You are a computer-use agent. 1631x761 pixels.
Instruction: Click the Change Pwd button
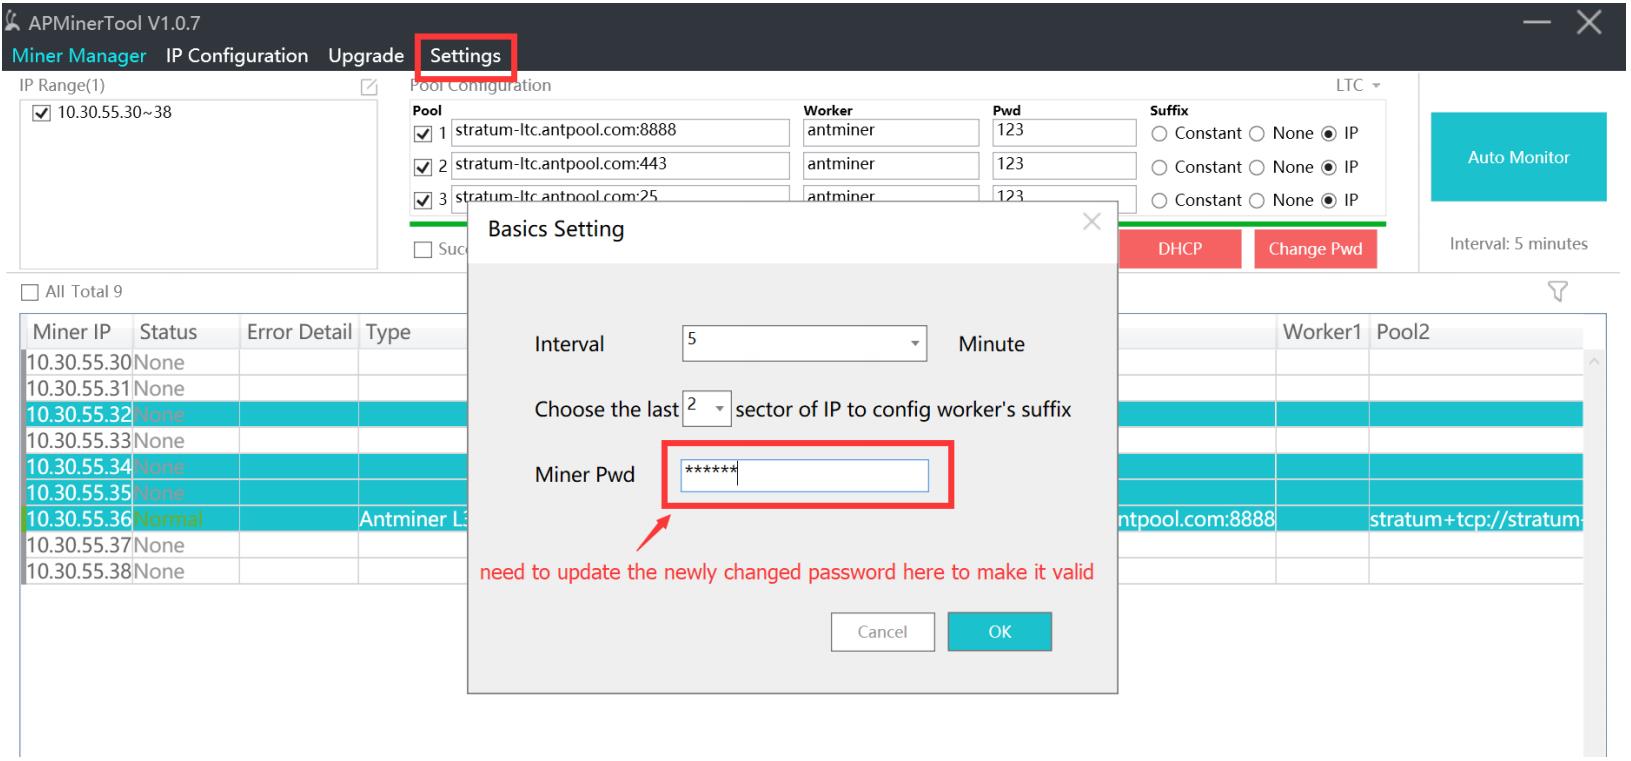click(x=1315, y=249)
